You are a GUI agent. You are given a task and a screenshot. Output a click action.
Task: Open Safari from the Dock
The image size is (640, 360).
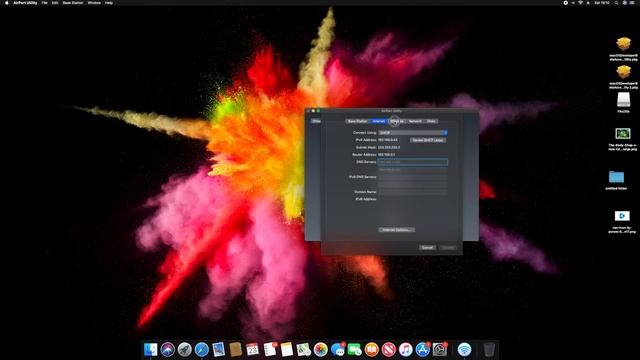pyautogui.click(x=202, y=349)
